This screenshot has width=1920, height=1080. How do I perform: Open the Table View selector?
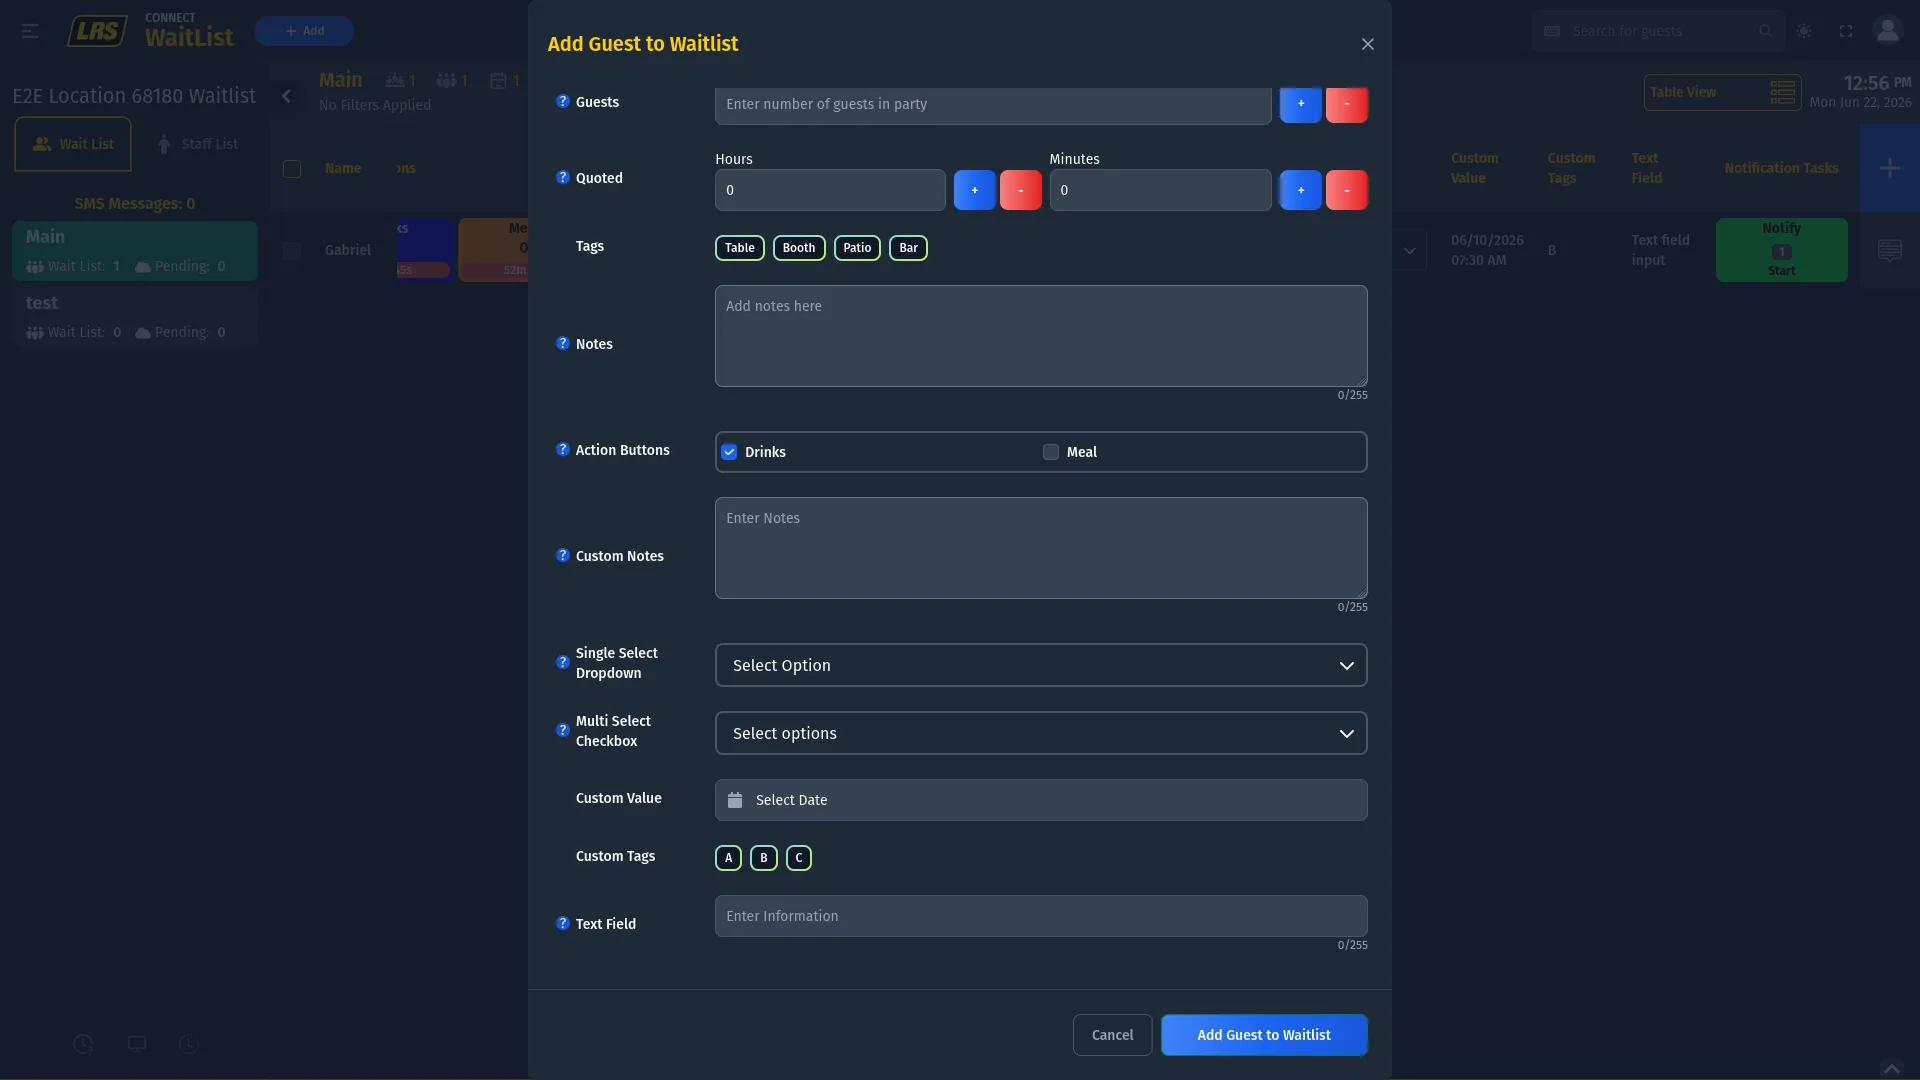1722,92
